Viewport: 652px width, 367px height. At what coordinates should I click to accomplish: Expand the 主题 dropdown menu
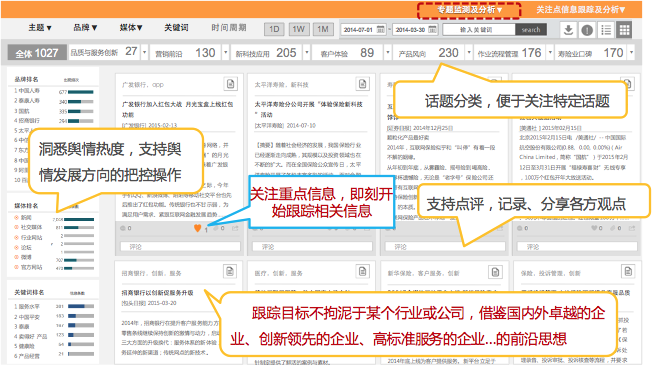(x=40, y=27)
